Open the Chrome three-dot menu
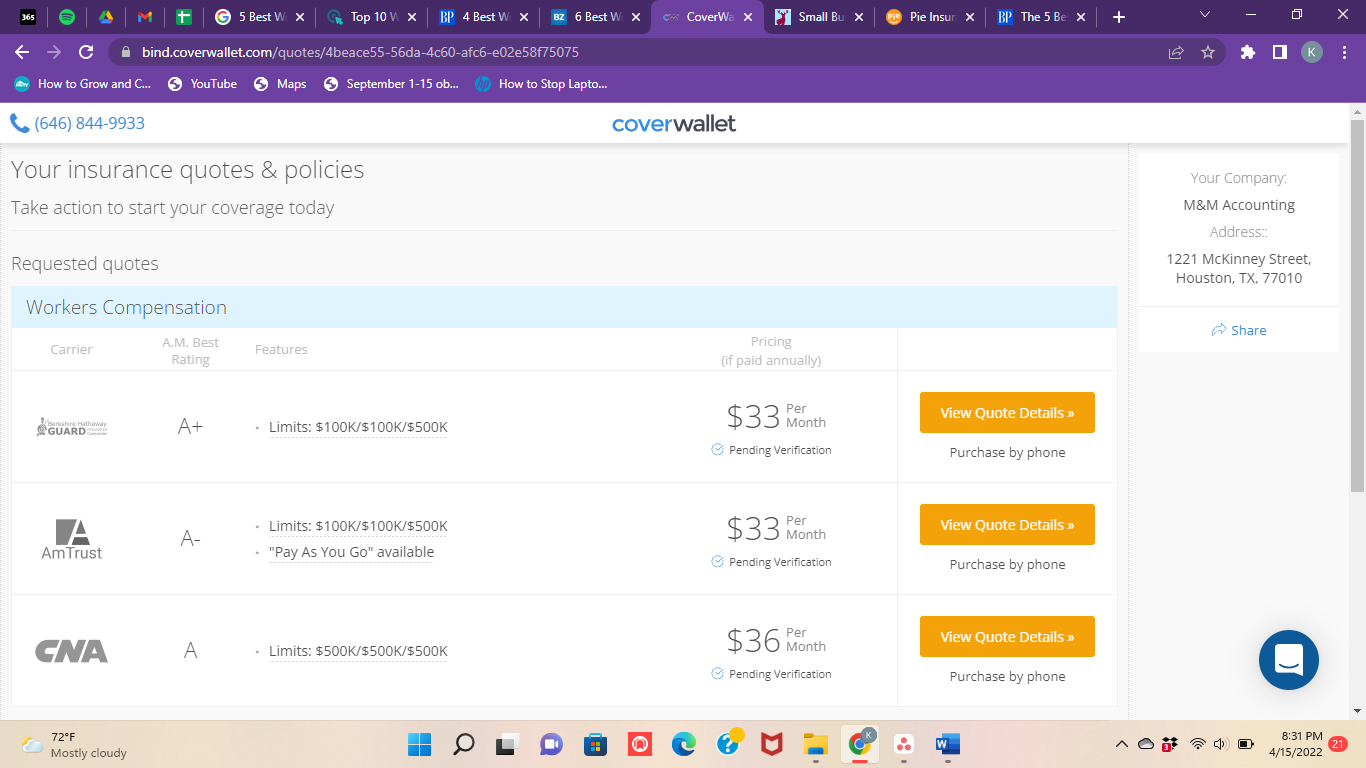 [x=1343, y=52]
